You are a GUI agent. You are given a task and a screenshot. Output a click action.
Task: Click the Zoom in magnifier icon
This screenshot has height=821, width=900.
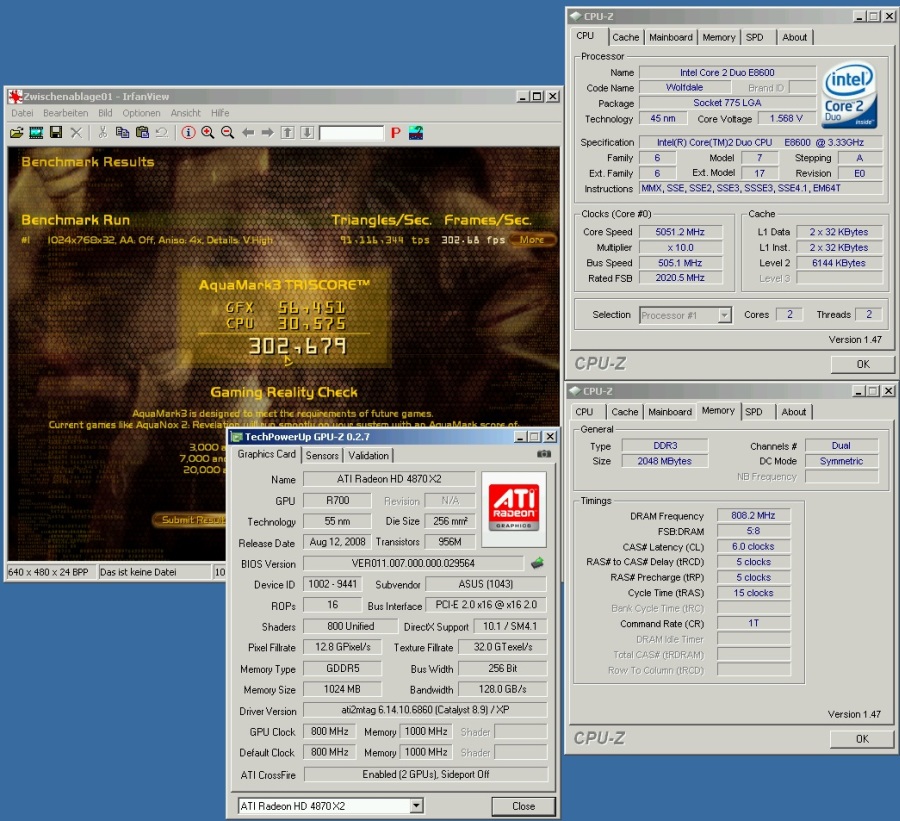click(208, 133)
